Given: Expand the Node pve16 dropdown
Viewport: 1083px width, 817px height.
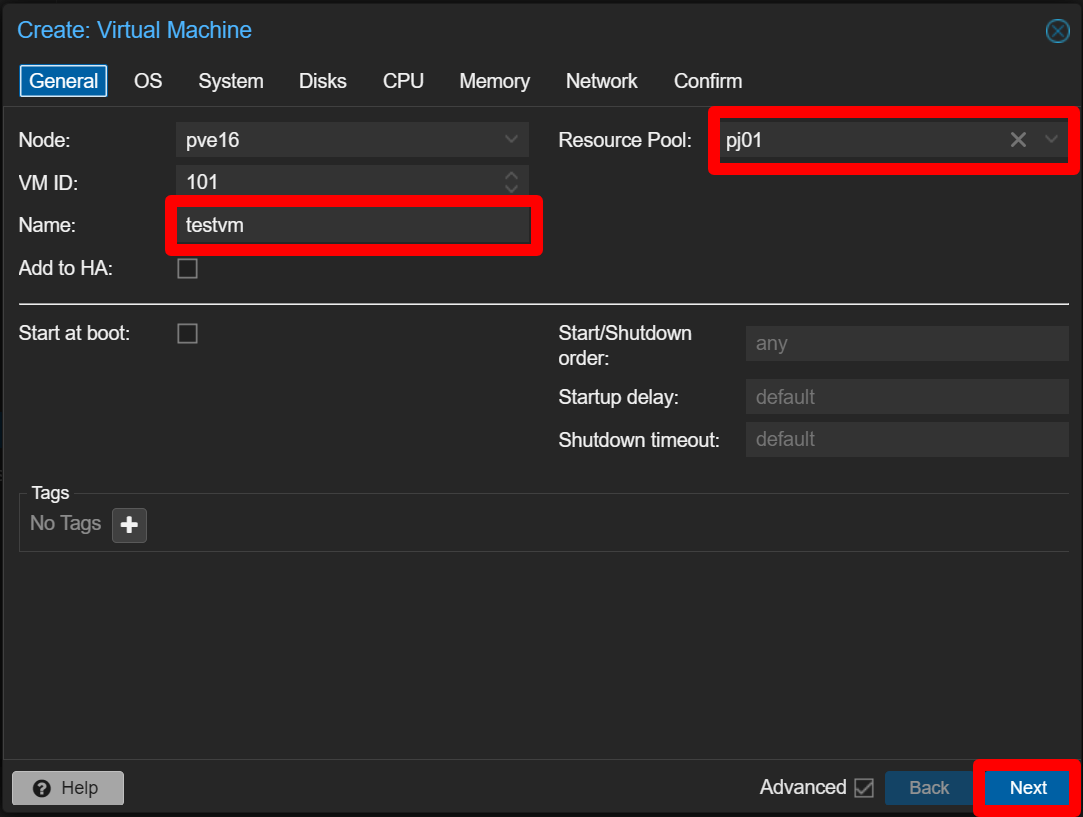Looking at the screenshot, I should point(511,140).
